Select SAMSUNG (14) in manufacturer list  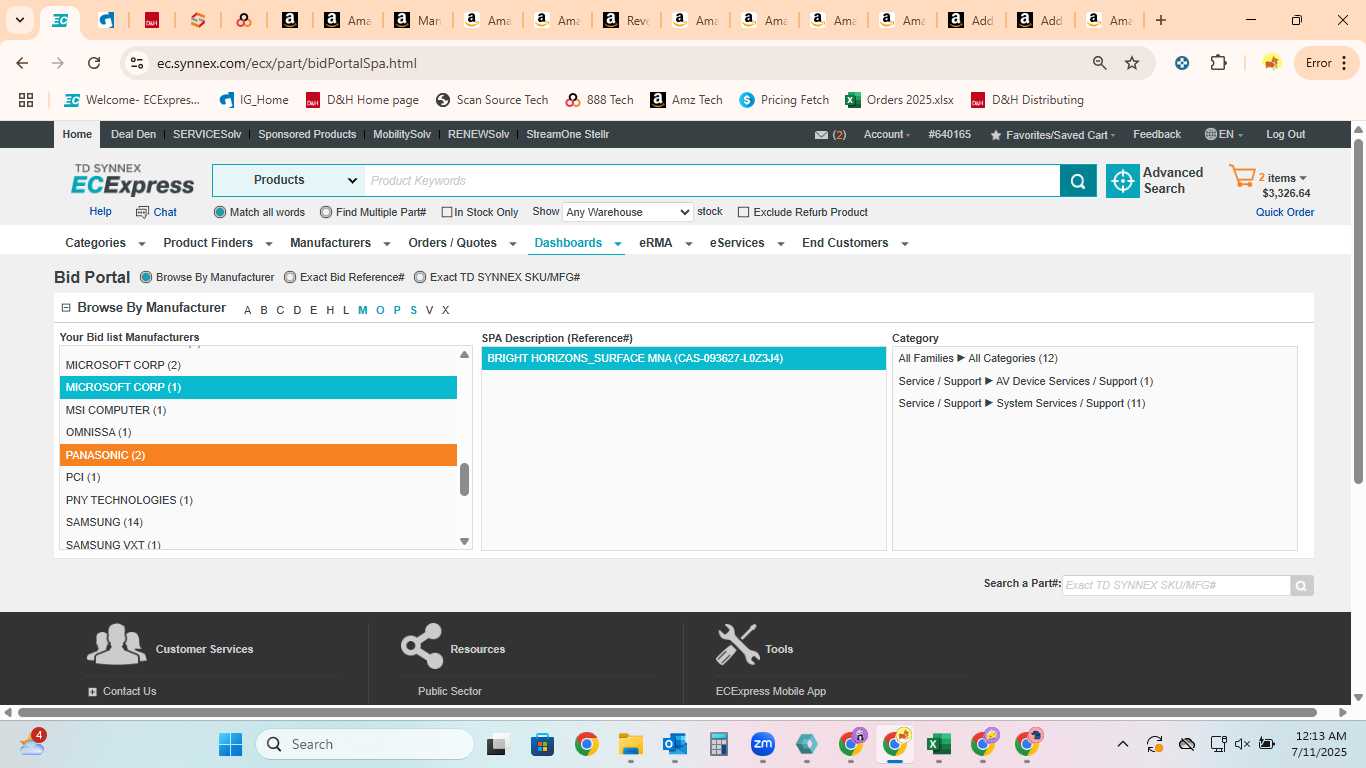coord(258,522)
